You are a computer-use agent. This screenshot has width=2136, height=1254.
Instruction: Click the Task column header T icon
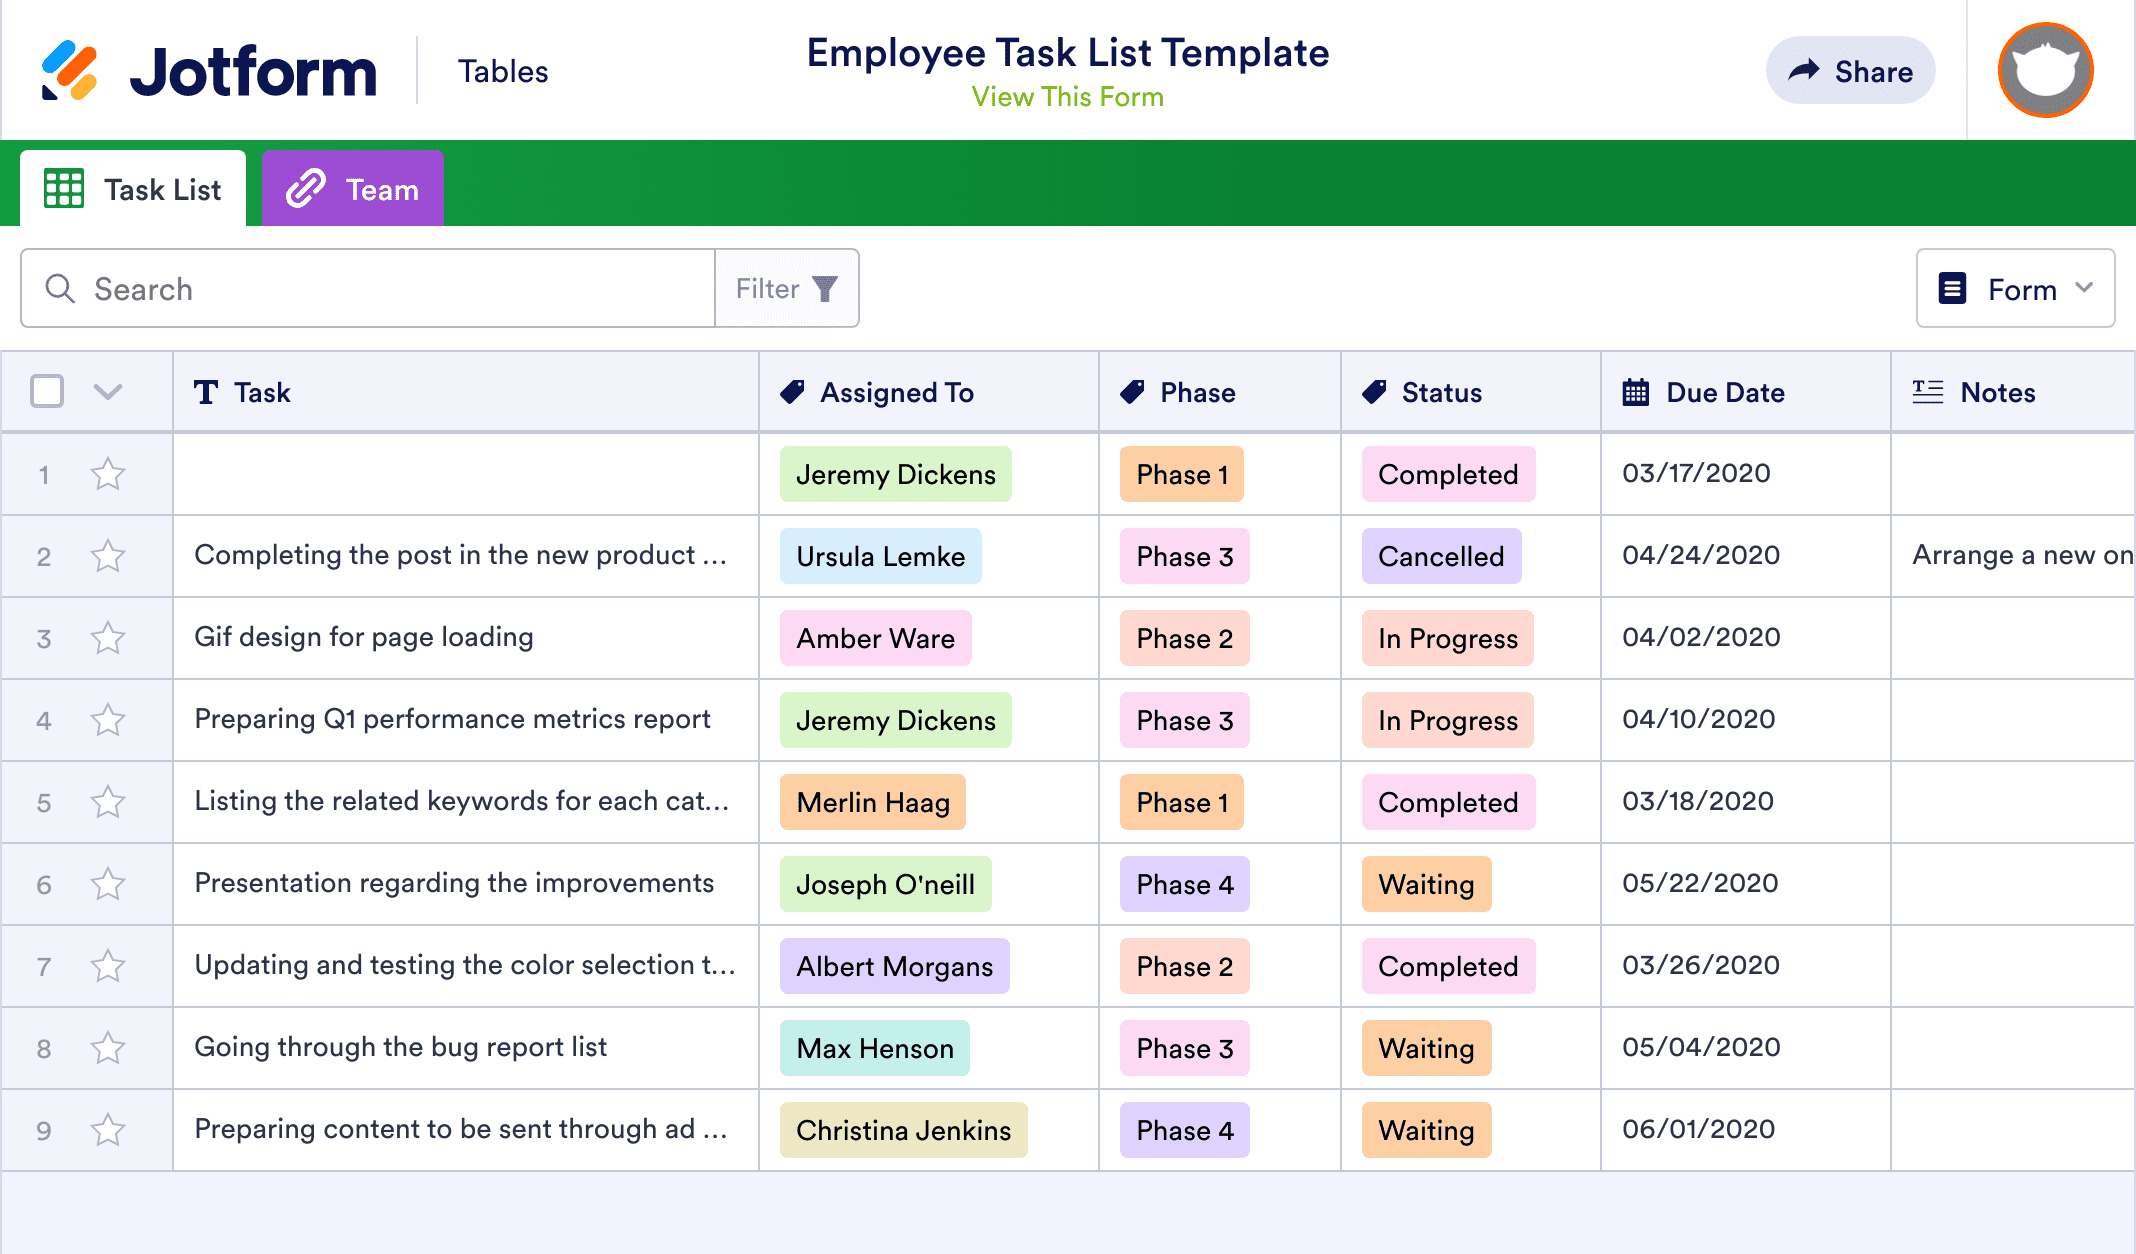(207, 393)
